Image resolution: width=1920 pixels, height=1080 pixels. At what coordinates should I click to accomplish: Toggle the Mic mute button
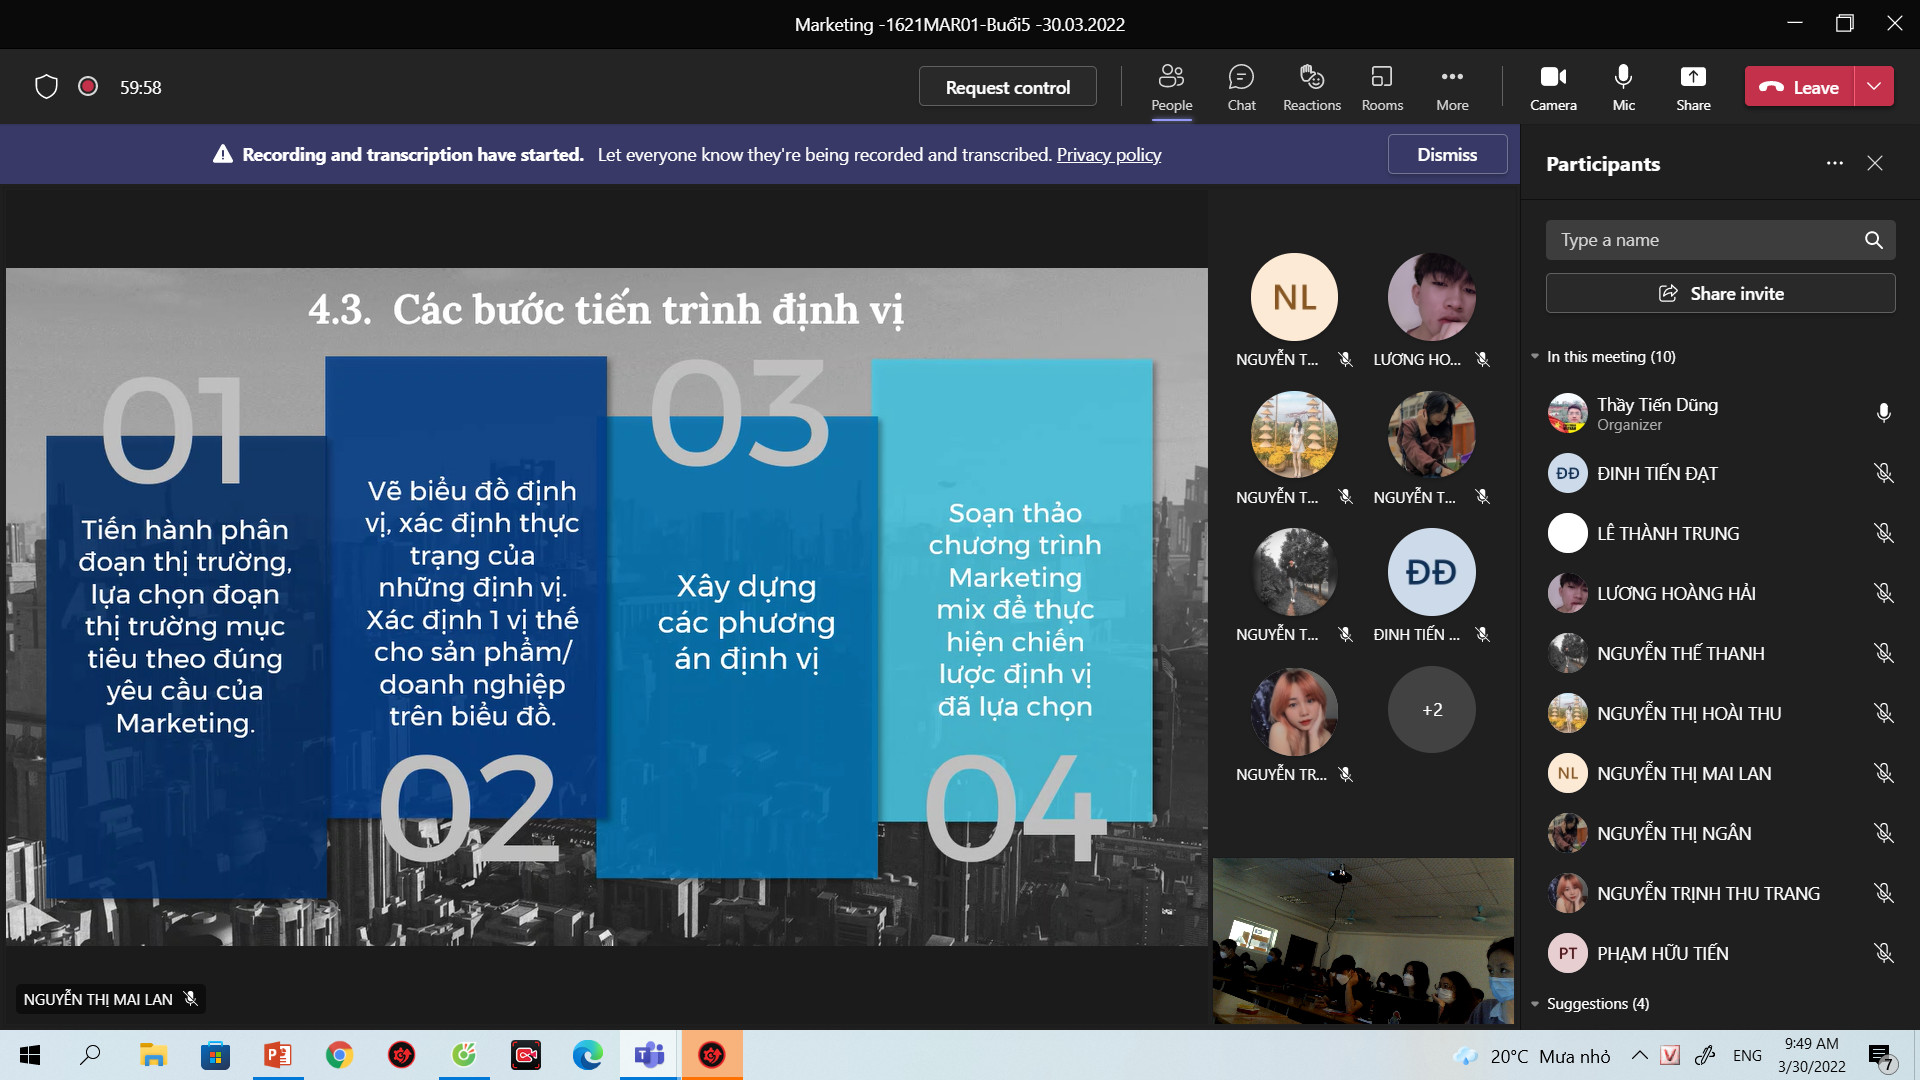(1623, 87)
